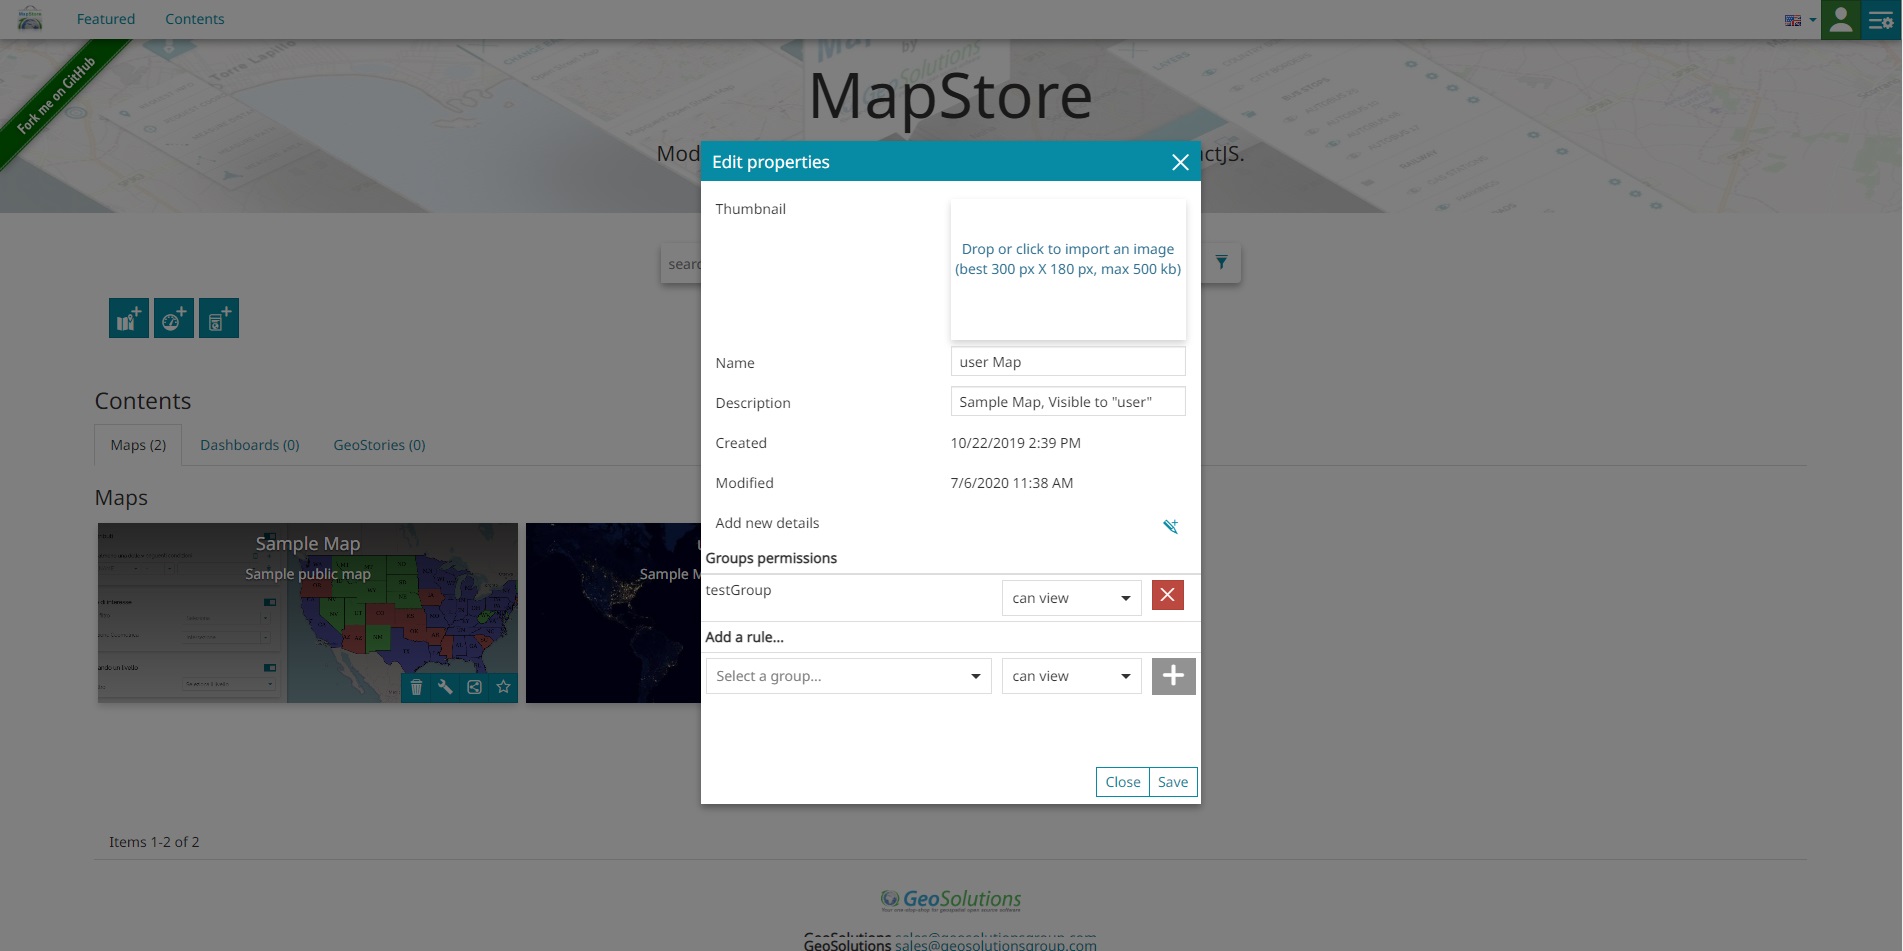The height and width of the screenshot is (951, 1903).
Task: Add the new group rule plus button
Action: 1174,676
